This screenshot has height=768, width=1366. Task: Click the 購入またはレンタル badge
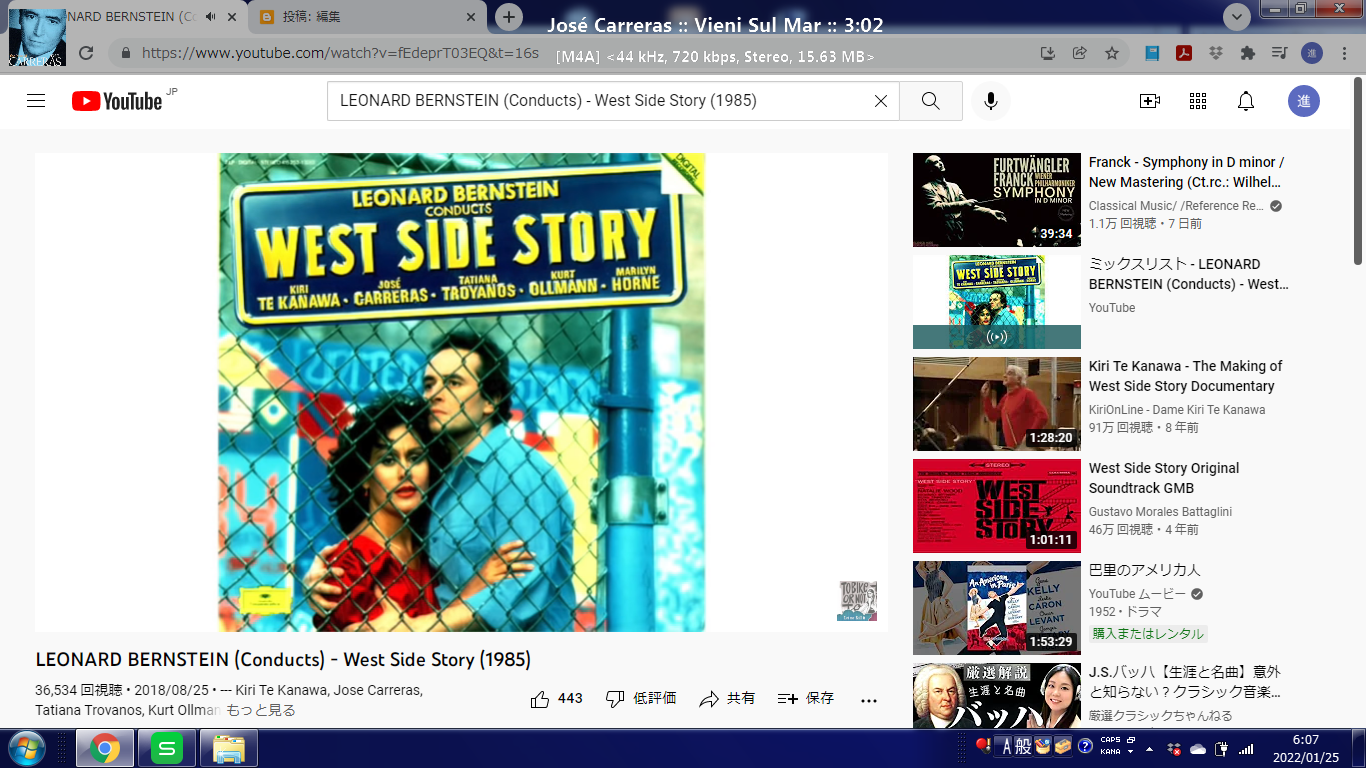(x=1149, y=634)
